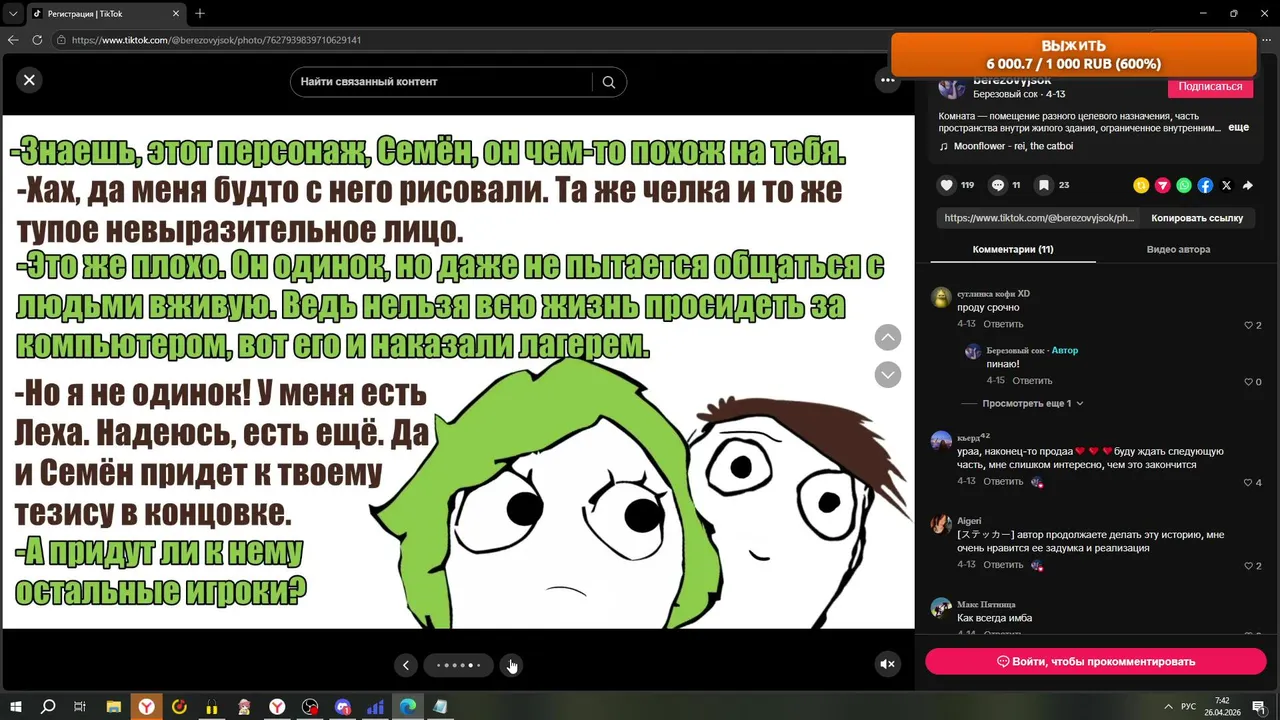Show hidden system tray icons chevron
The width and height of the screenshot is (1280, 720).
click(x=1167, y=707)
